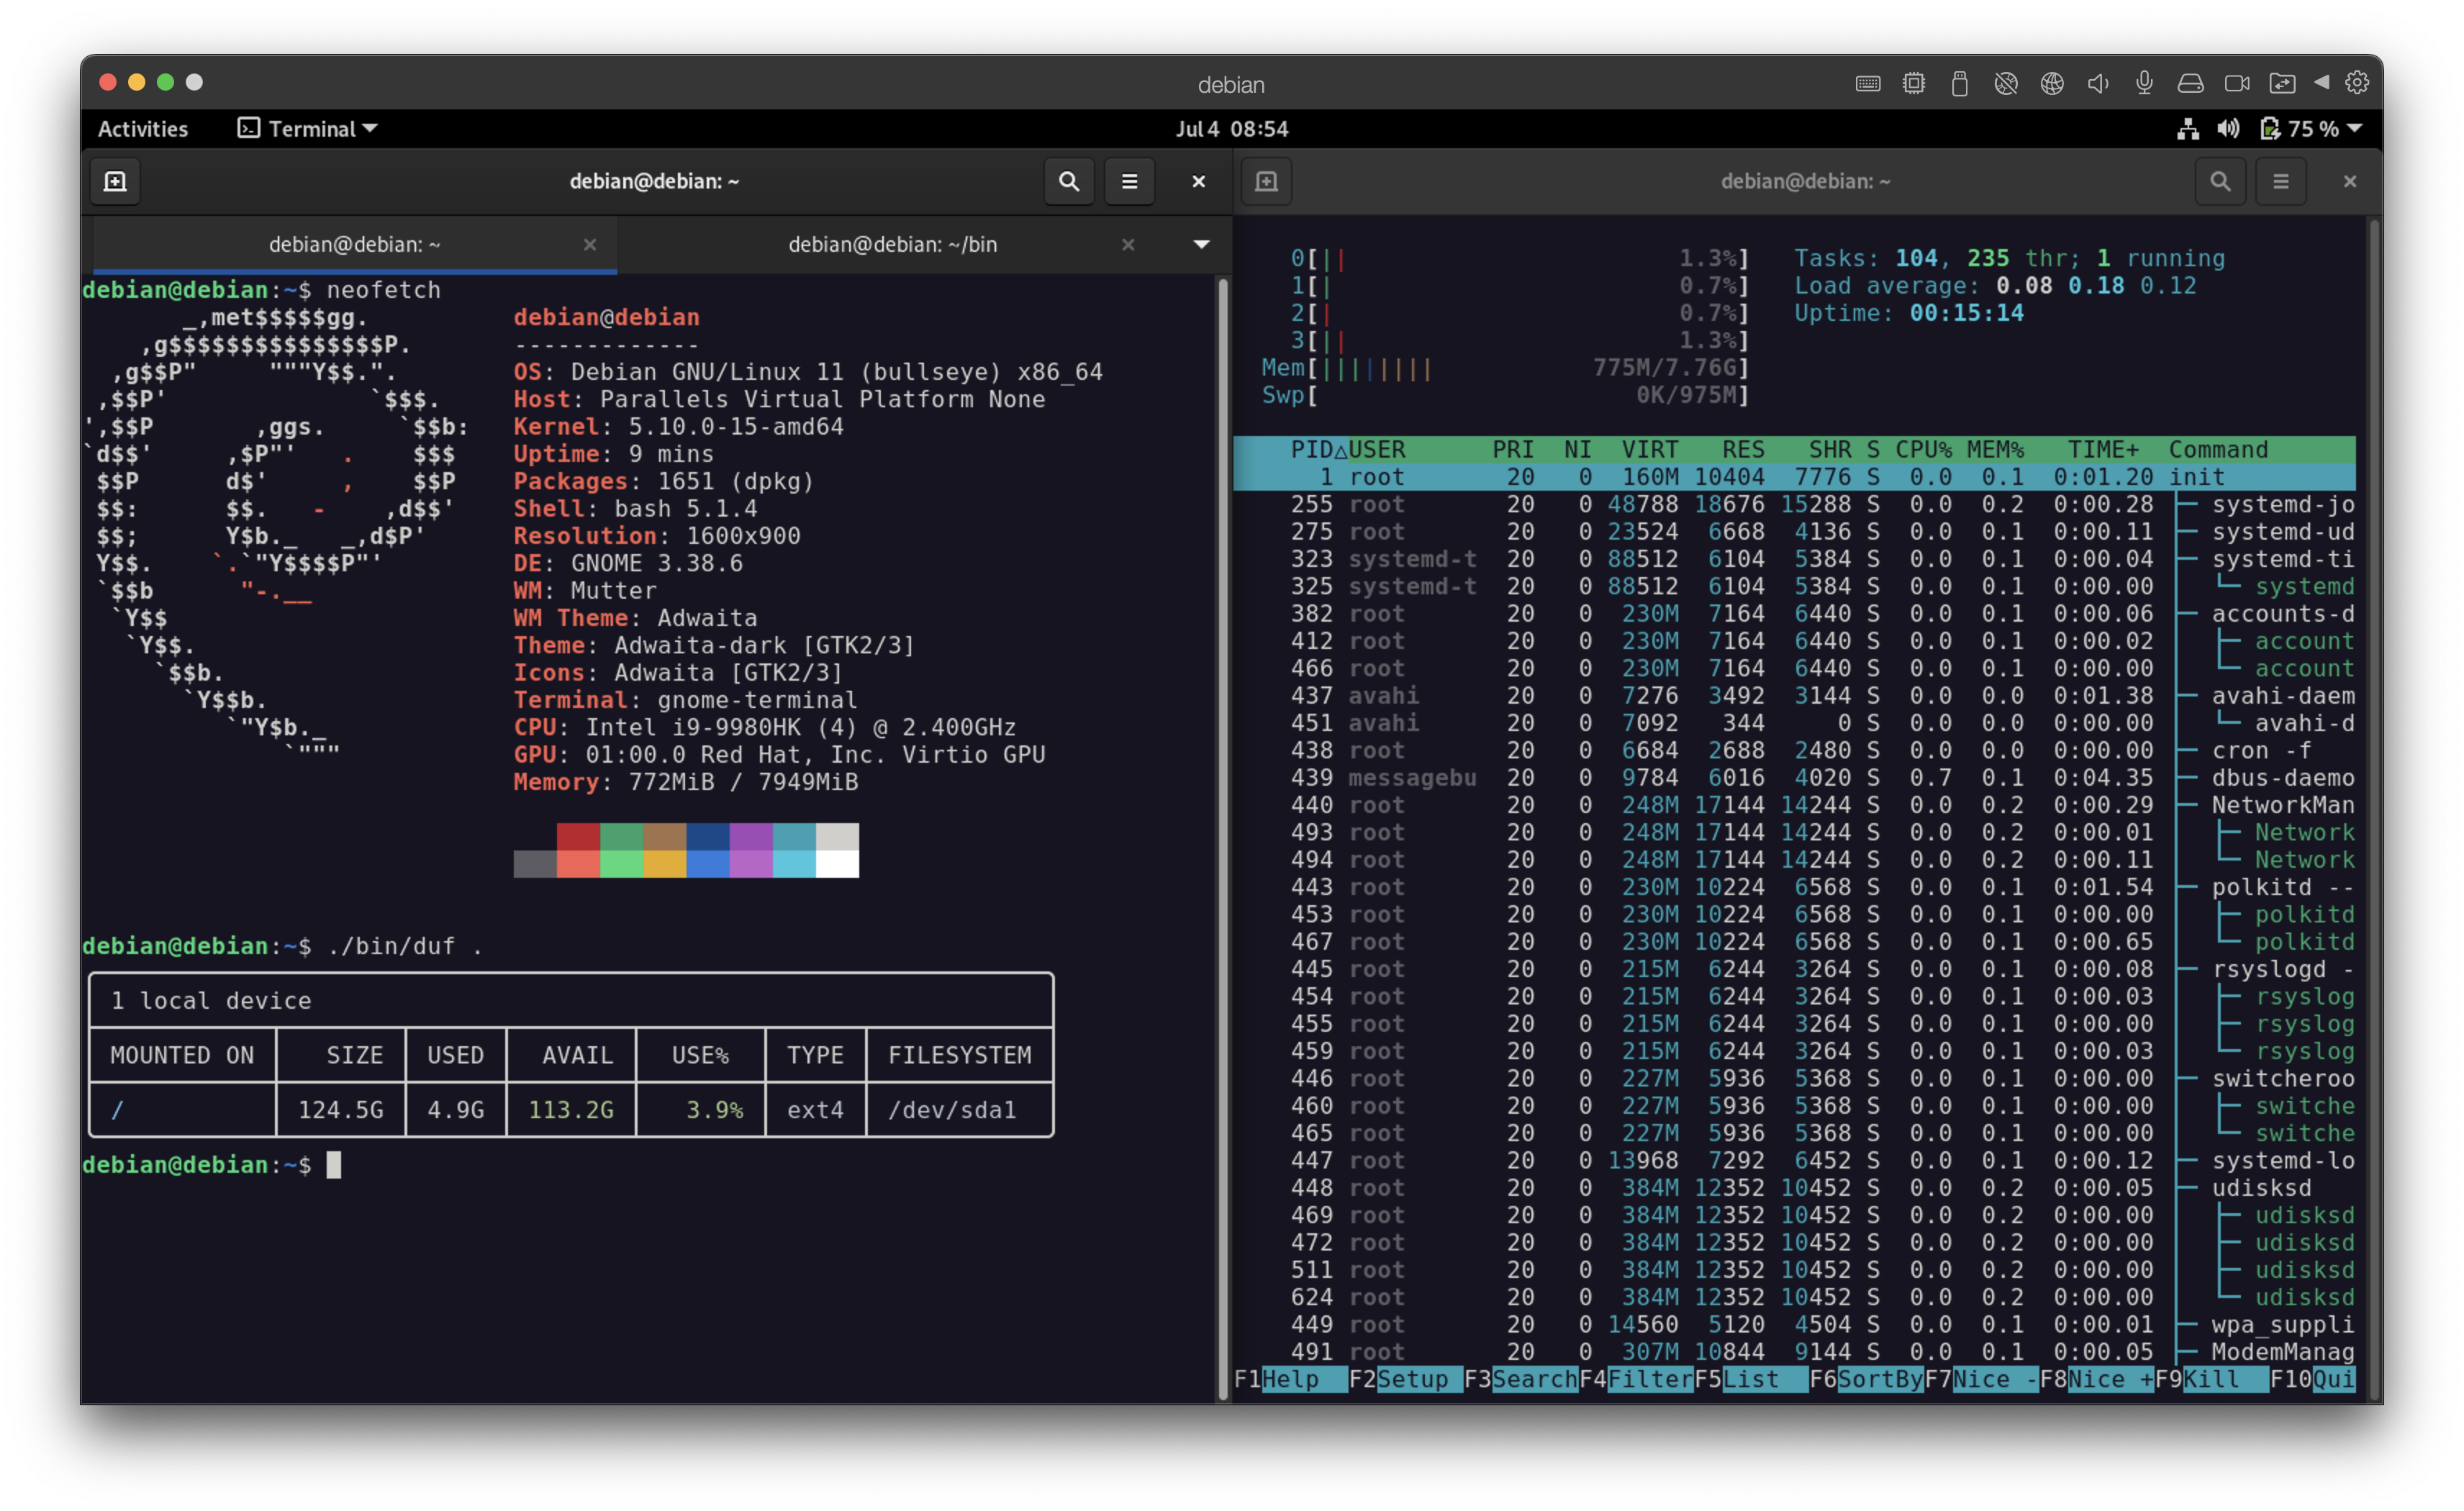2464x1511 pixels.
Task: Click F4 Filter in htop footer
Action: click(x=1636, y=1379)
